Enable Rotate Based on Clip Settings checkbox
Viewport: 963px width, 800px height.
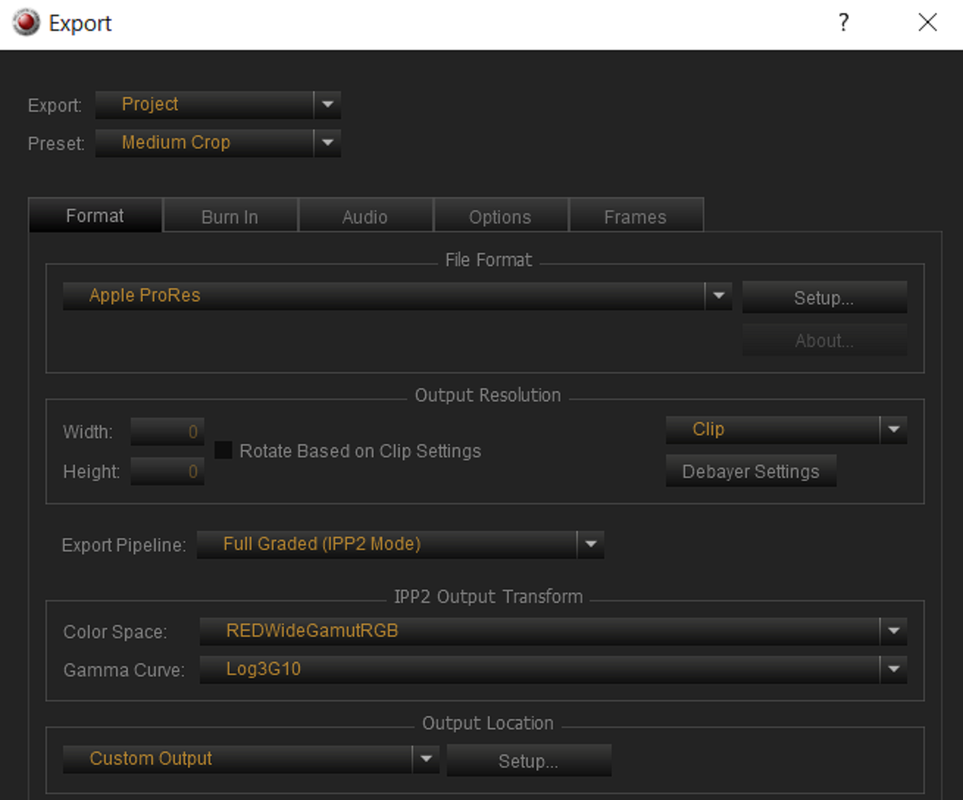(224, 451)
